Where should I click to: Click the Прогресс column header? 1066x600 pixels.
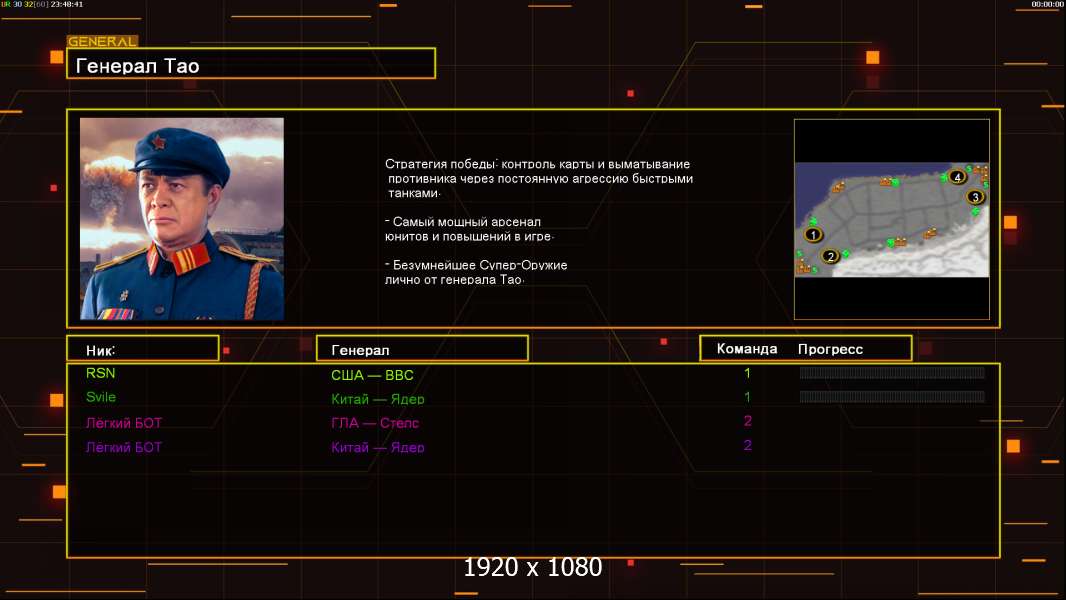[830, 349]
